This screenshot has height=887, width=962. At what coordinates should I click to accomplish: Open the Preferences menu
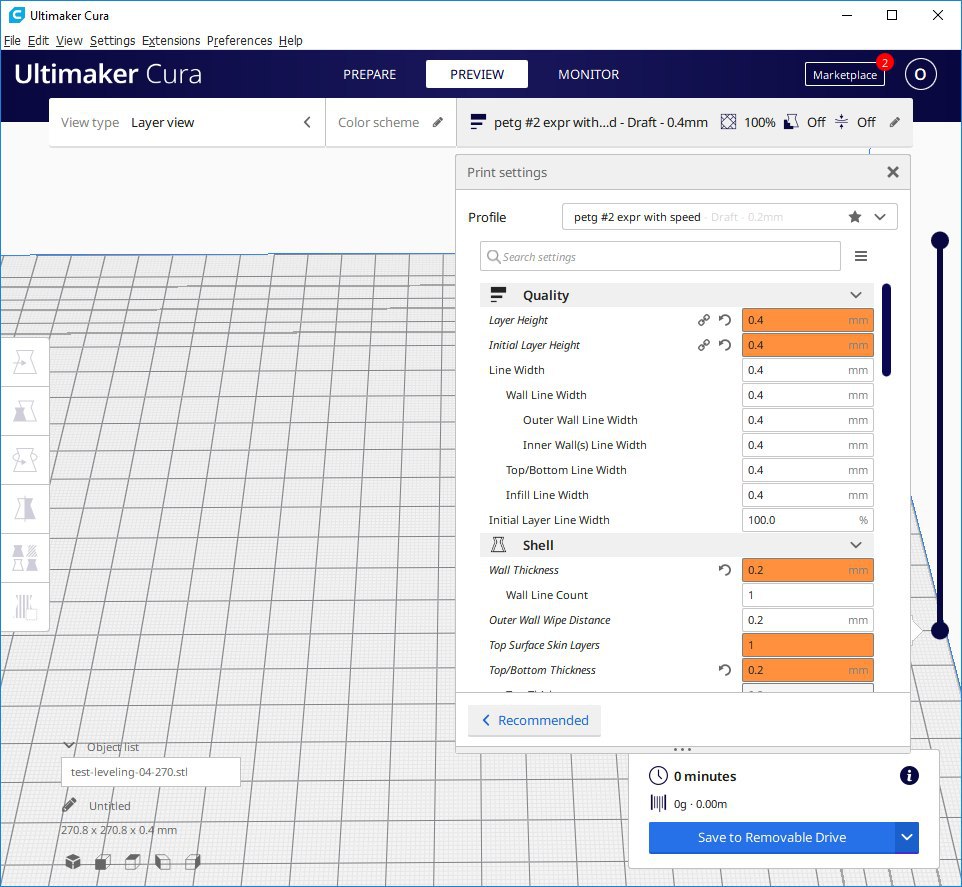pos(239,40)
